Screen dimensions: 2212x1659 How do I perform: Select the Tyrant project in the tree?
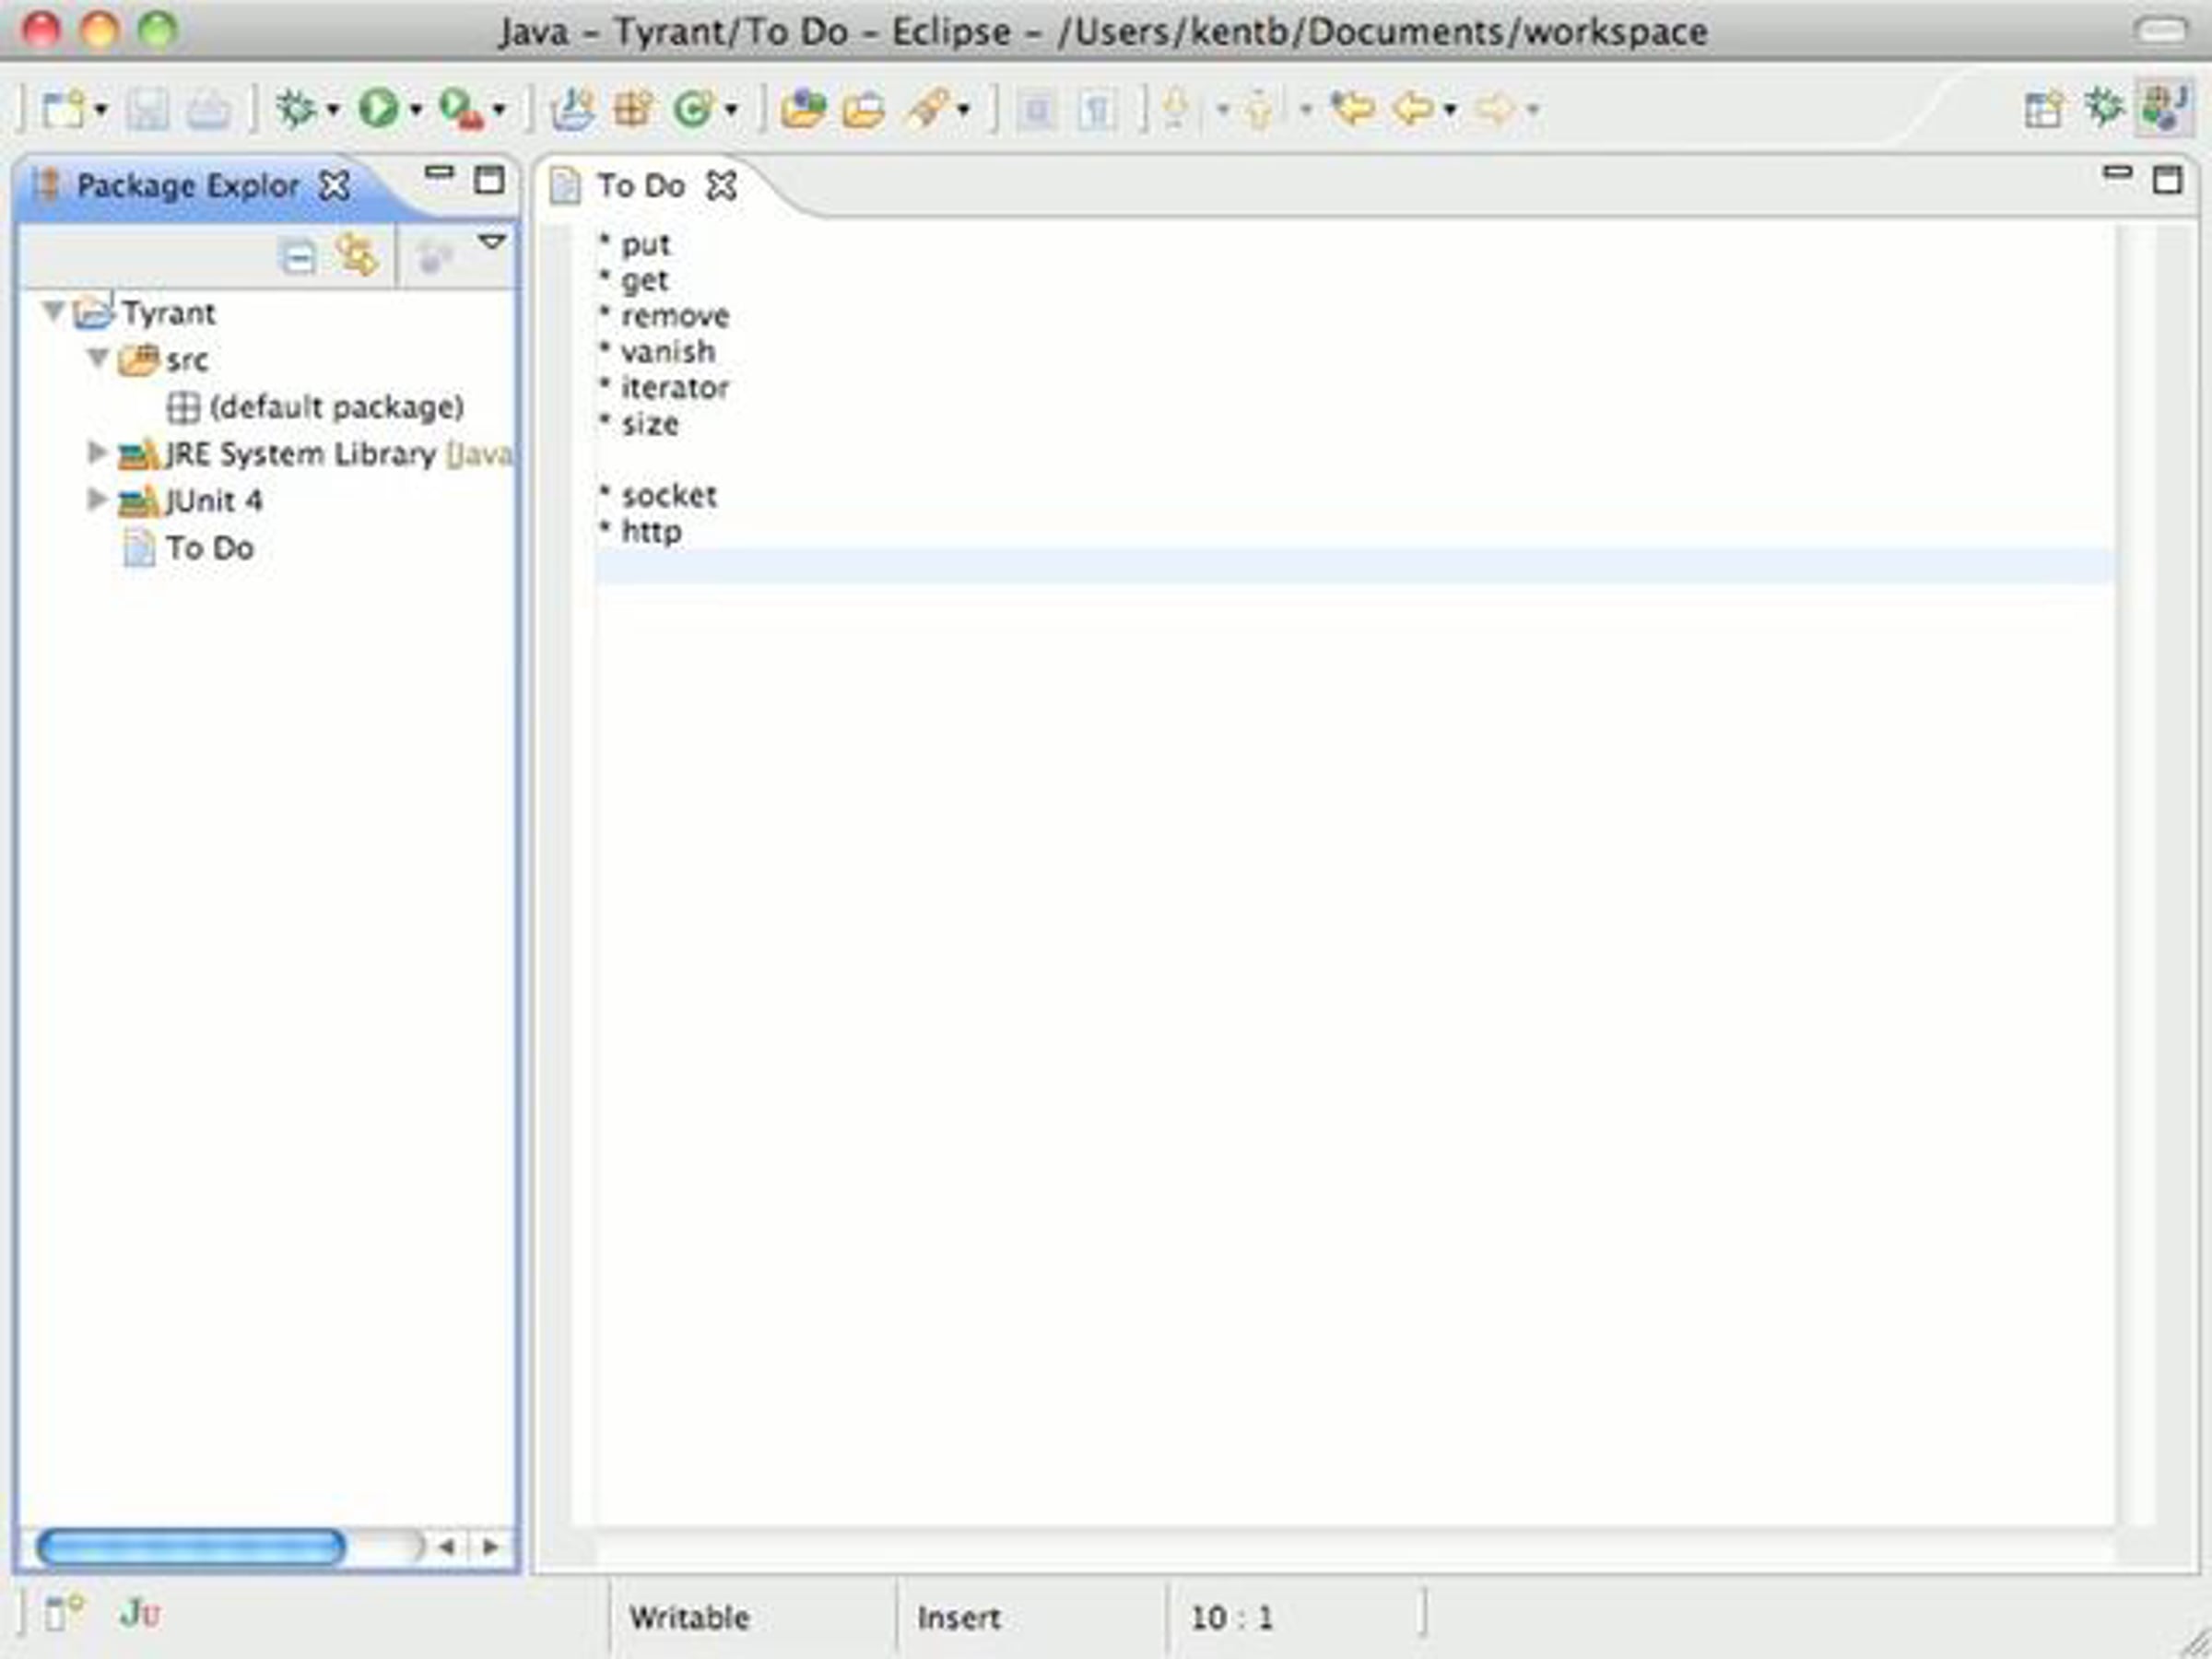(x=168, y=313)
